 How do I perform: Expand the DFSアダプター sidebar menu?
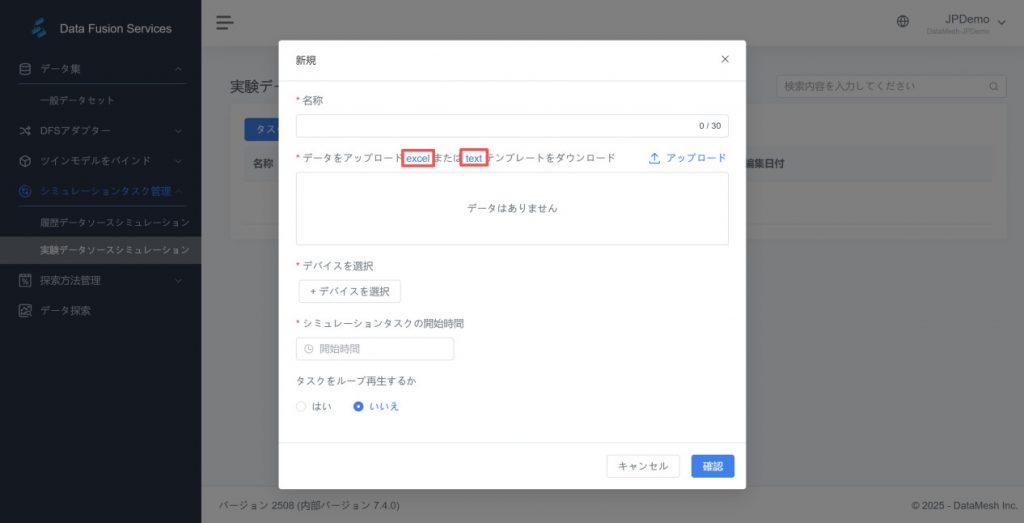(100, 130)
